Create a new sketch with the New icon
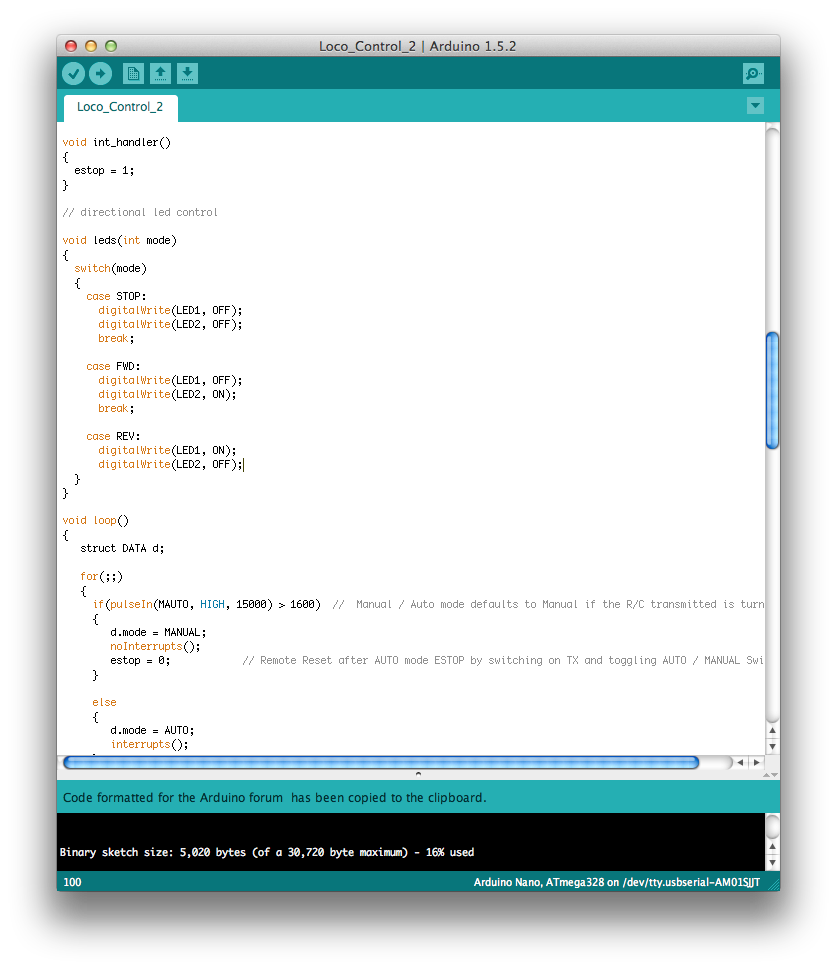Viewport: 837px width, 970px height. 133,73
